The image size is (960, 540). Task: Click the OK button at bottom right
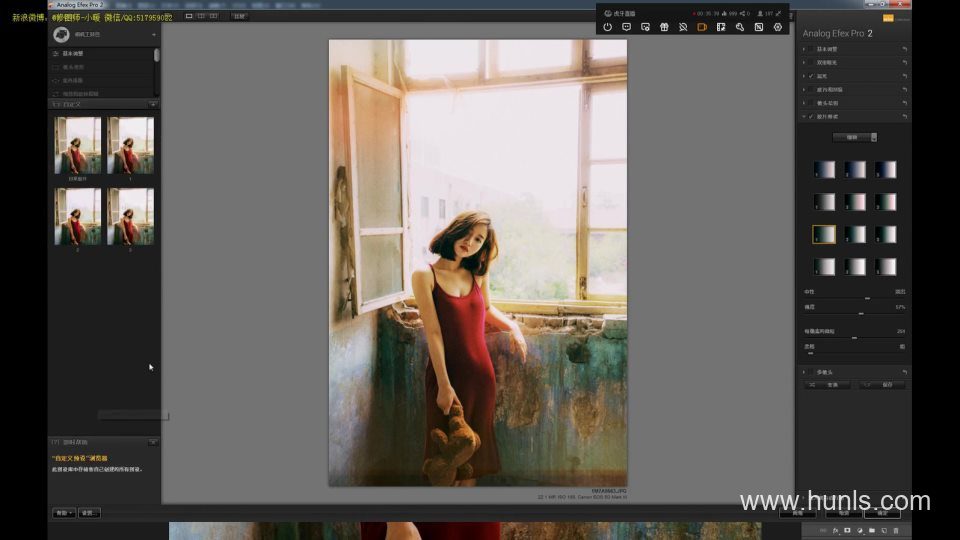(882, 513)
